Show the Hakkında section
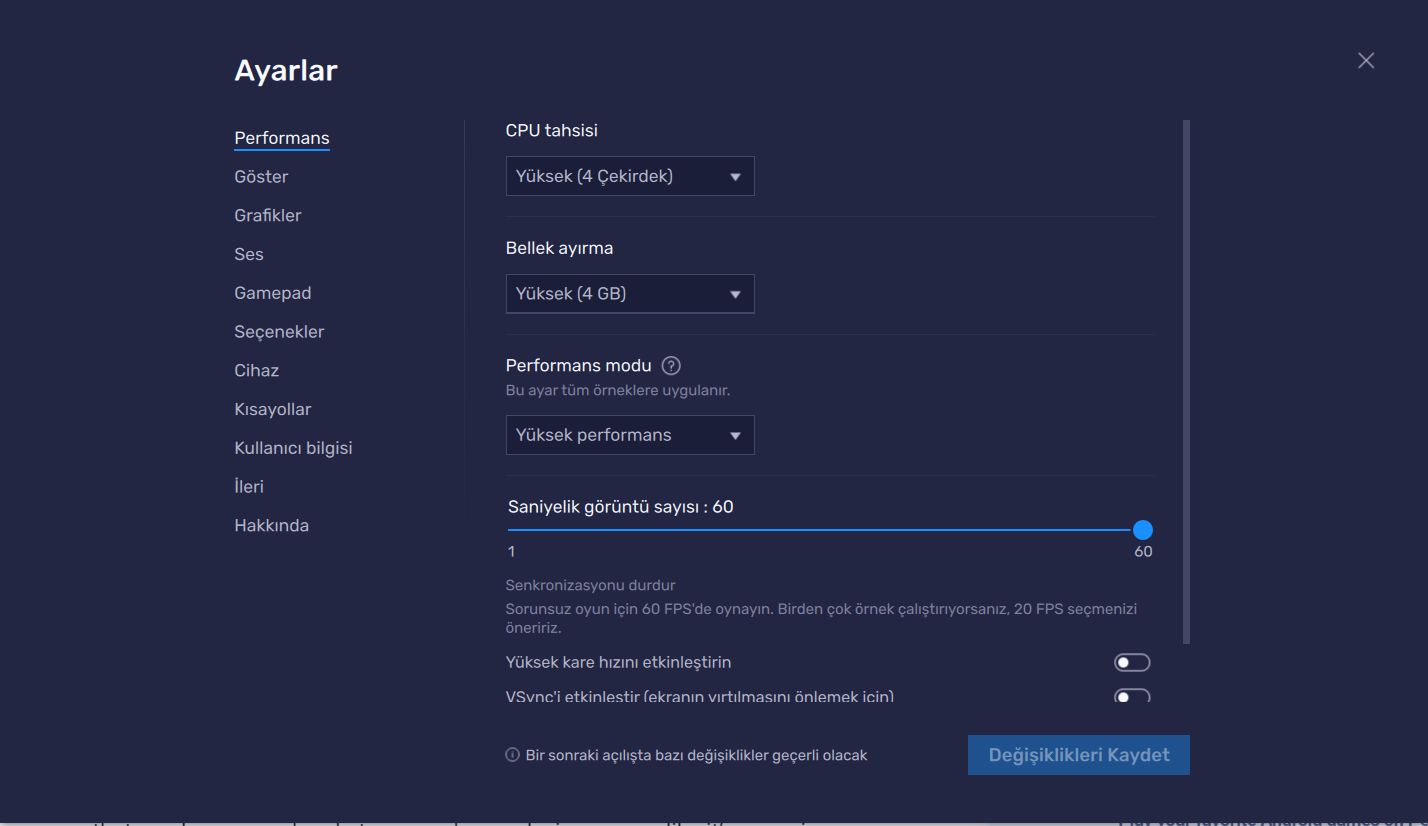Screen dimensions: 1428x826 (271, 526)
